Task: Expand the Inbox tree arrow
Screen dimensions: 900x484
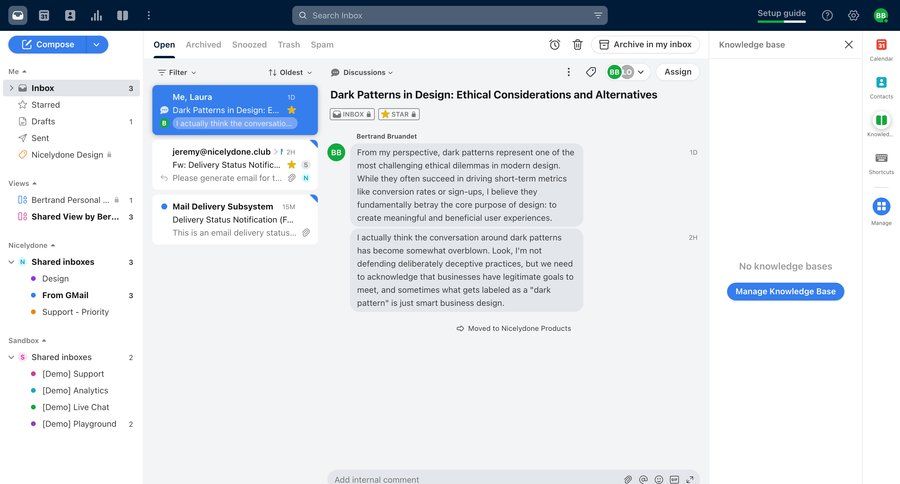Action: [11, 88]
